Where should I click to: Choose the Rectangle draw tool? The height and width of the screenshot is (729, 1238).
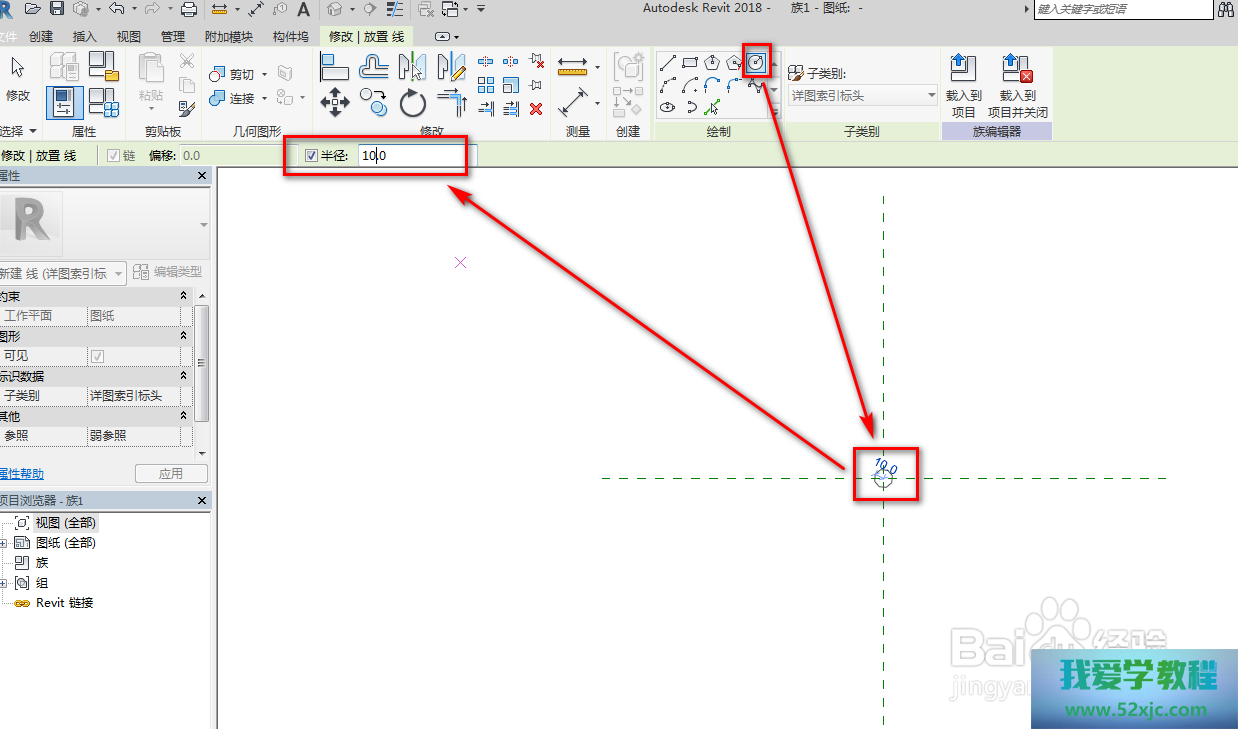point(689,63)
